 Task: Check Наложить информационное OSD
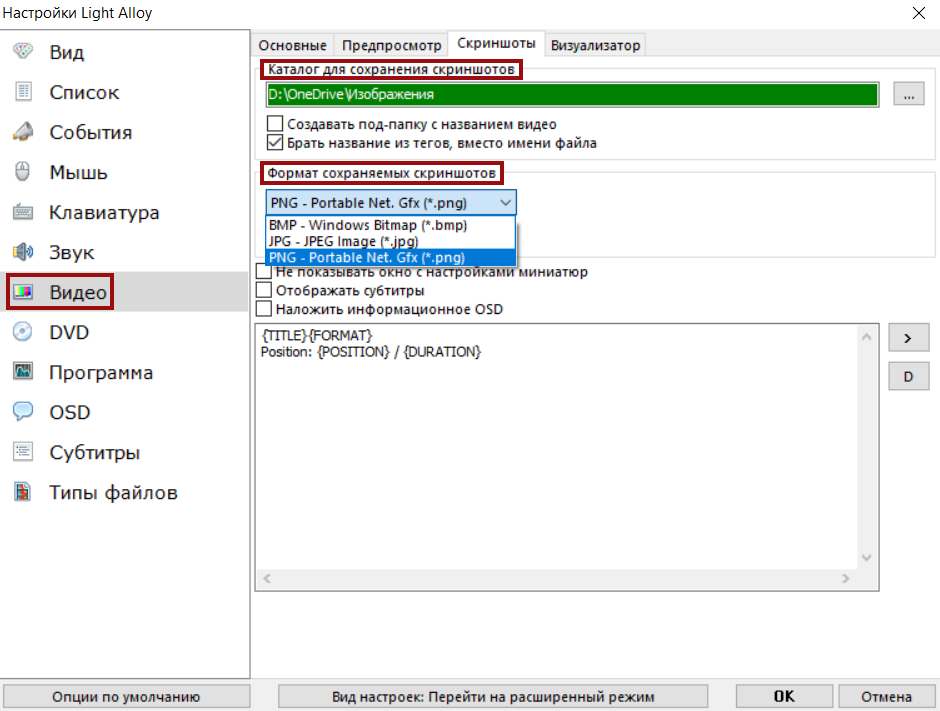(264, 309)
